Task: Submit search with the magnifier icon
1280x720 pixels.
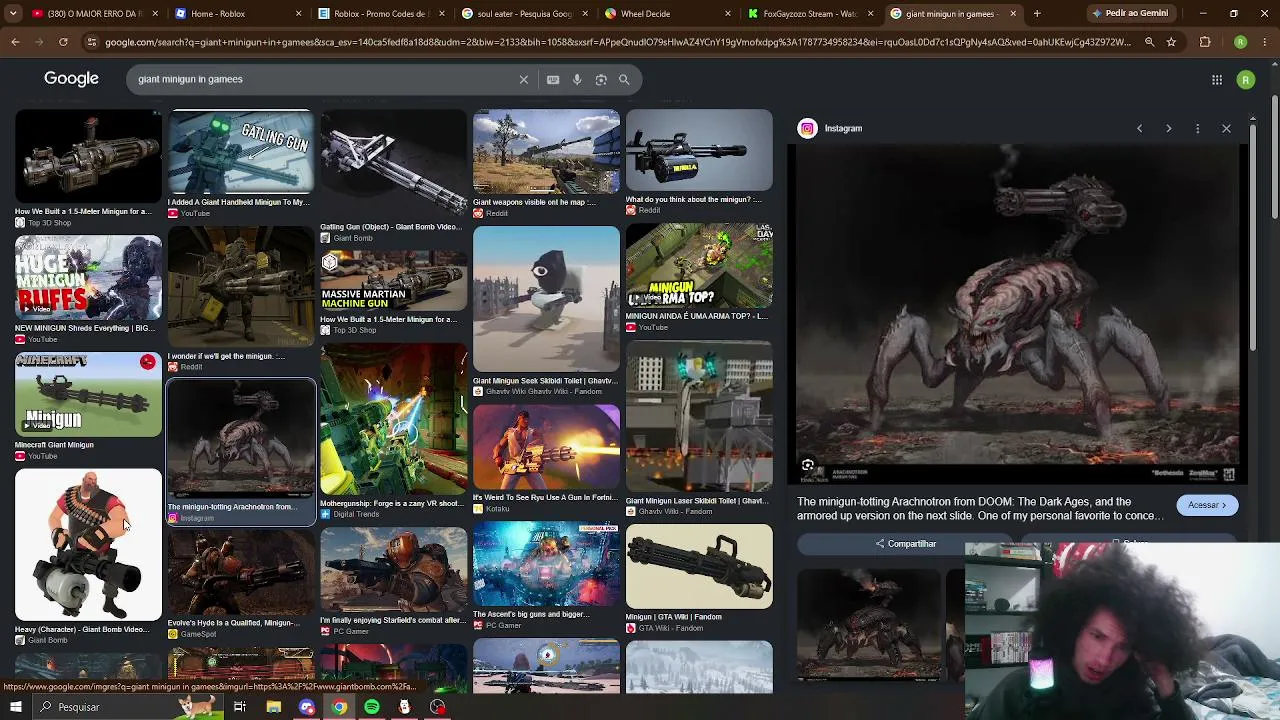Action: tap(624, 79)
